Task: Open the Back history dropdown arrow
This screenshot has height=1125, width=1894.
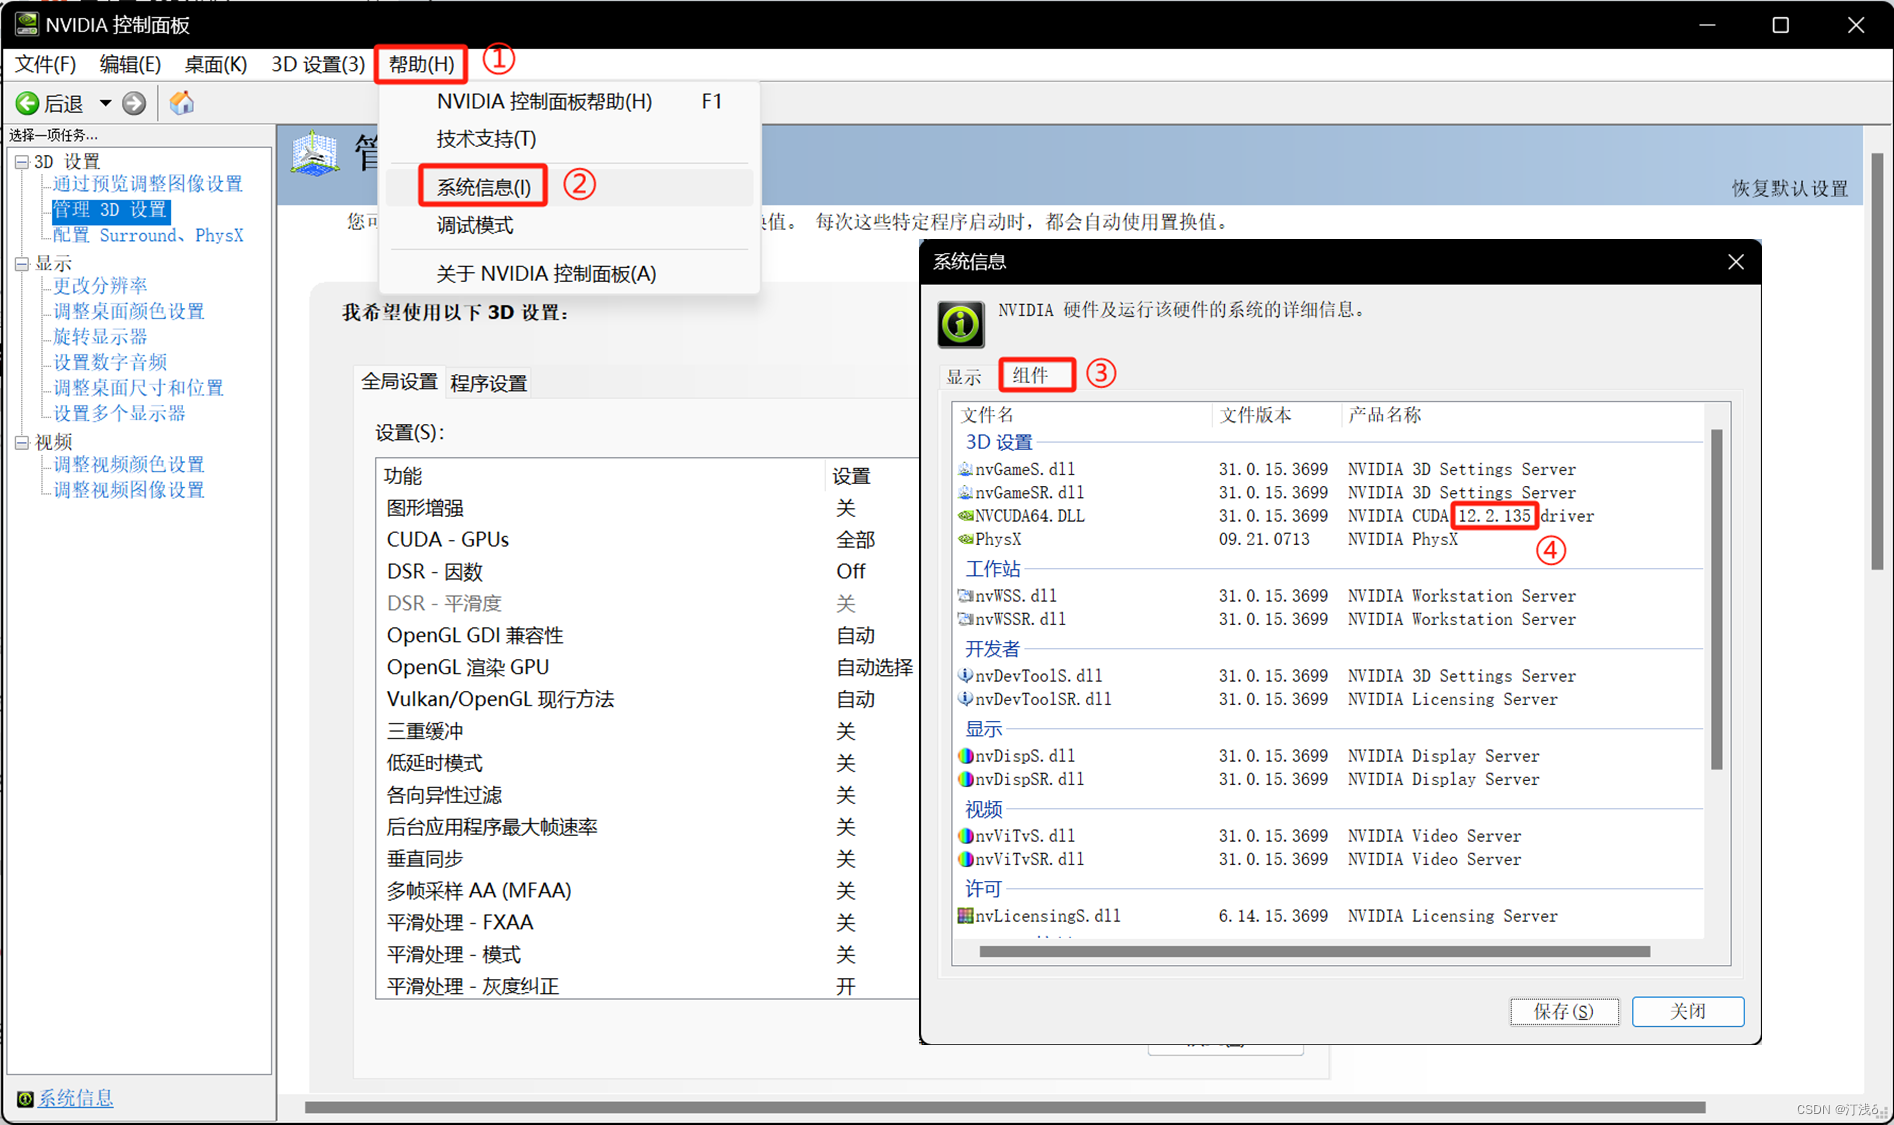Action: 105,103
